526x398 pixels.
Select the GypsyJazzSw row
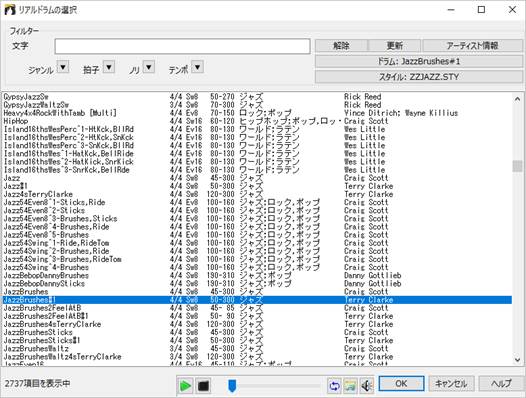(257, 97)
